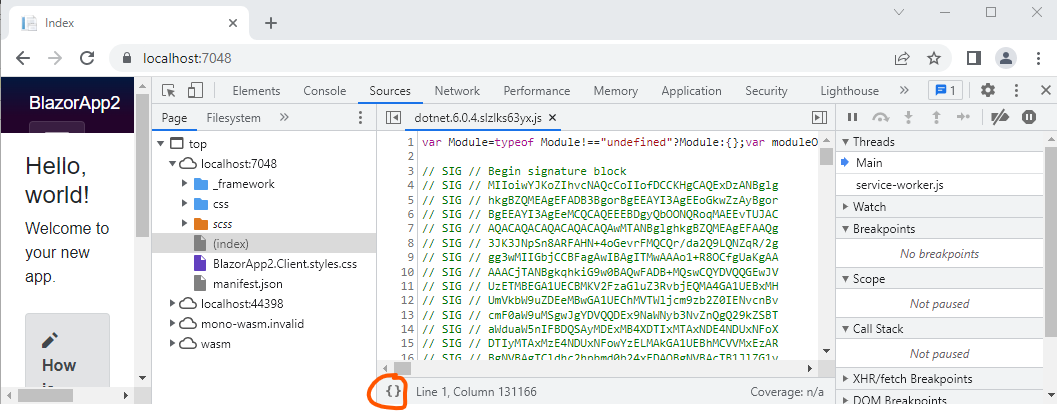
Task: Toggle pause on exceptions
Action: pyautogui.click(x=1028, y=117)
